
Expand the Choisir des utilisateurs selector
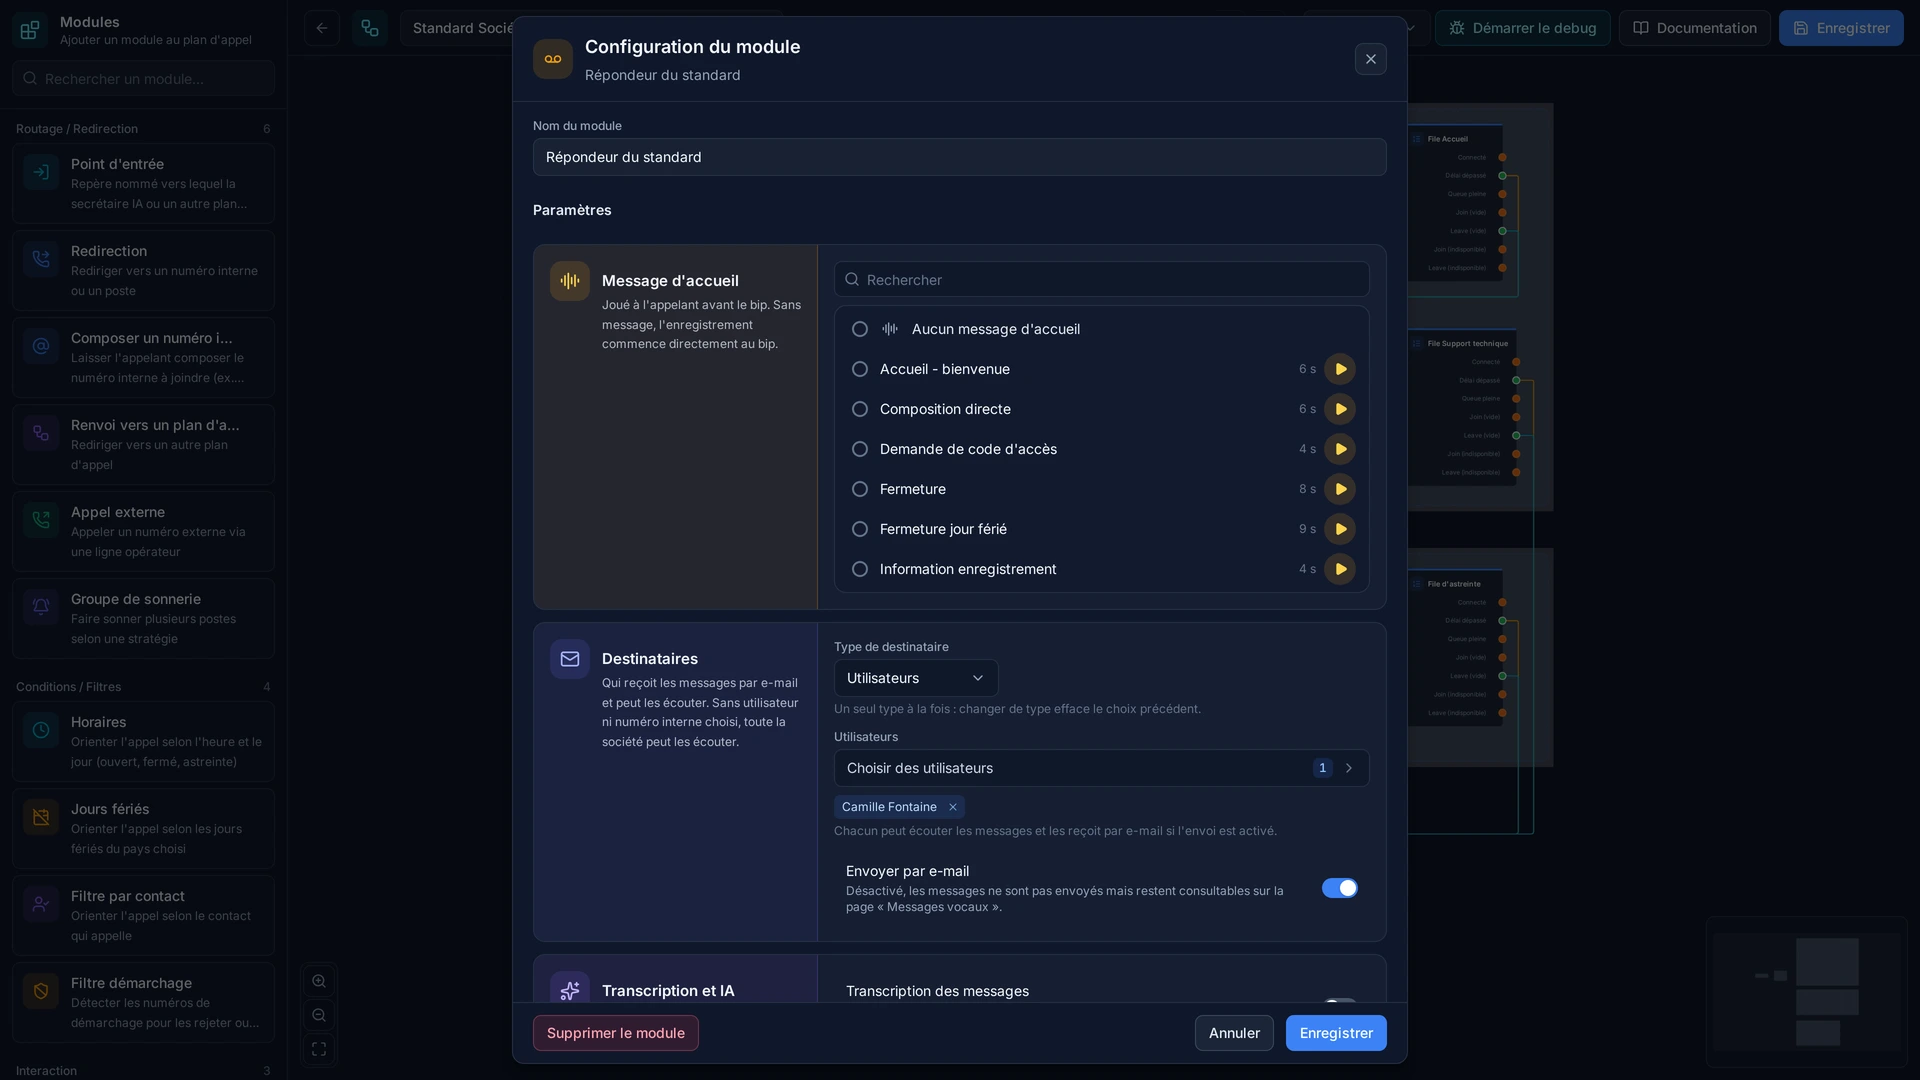point(1102,768)
